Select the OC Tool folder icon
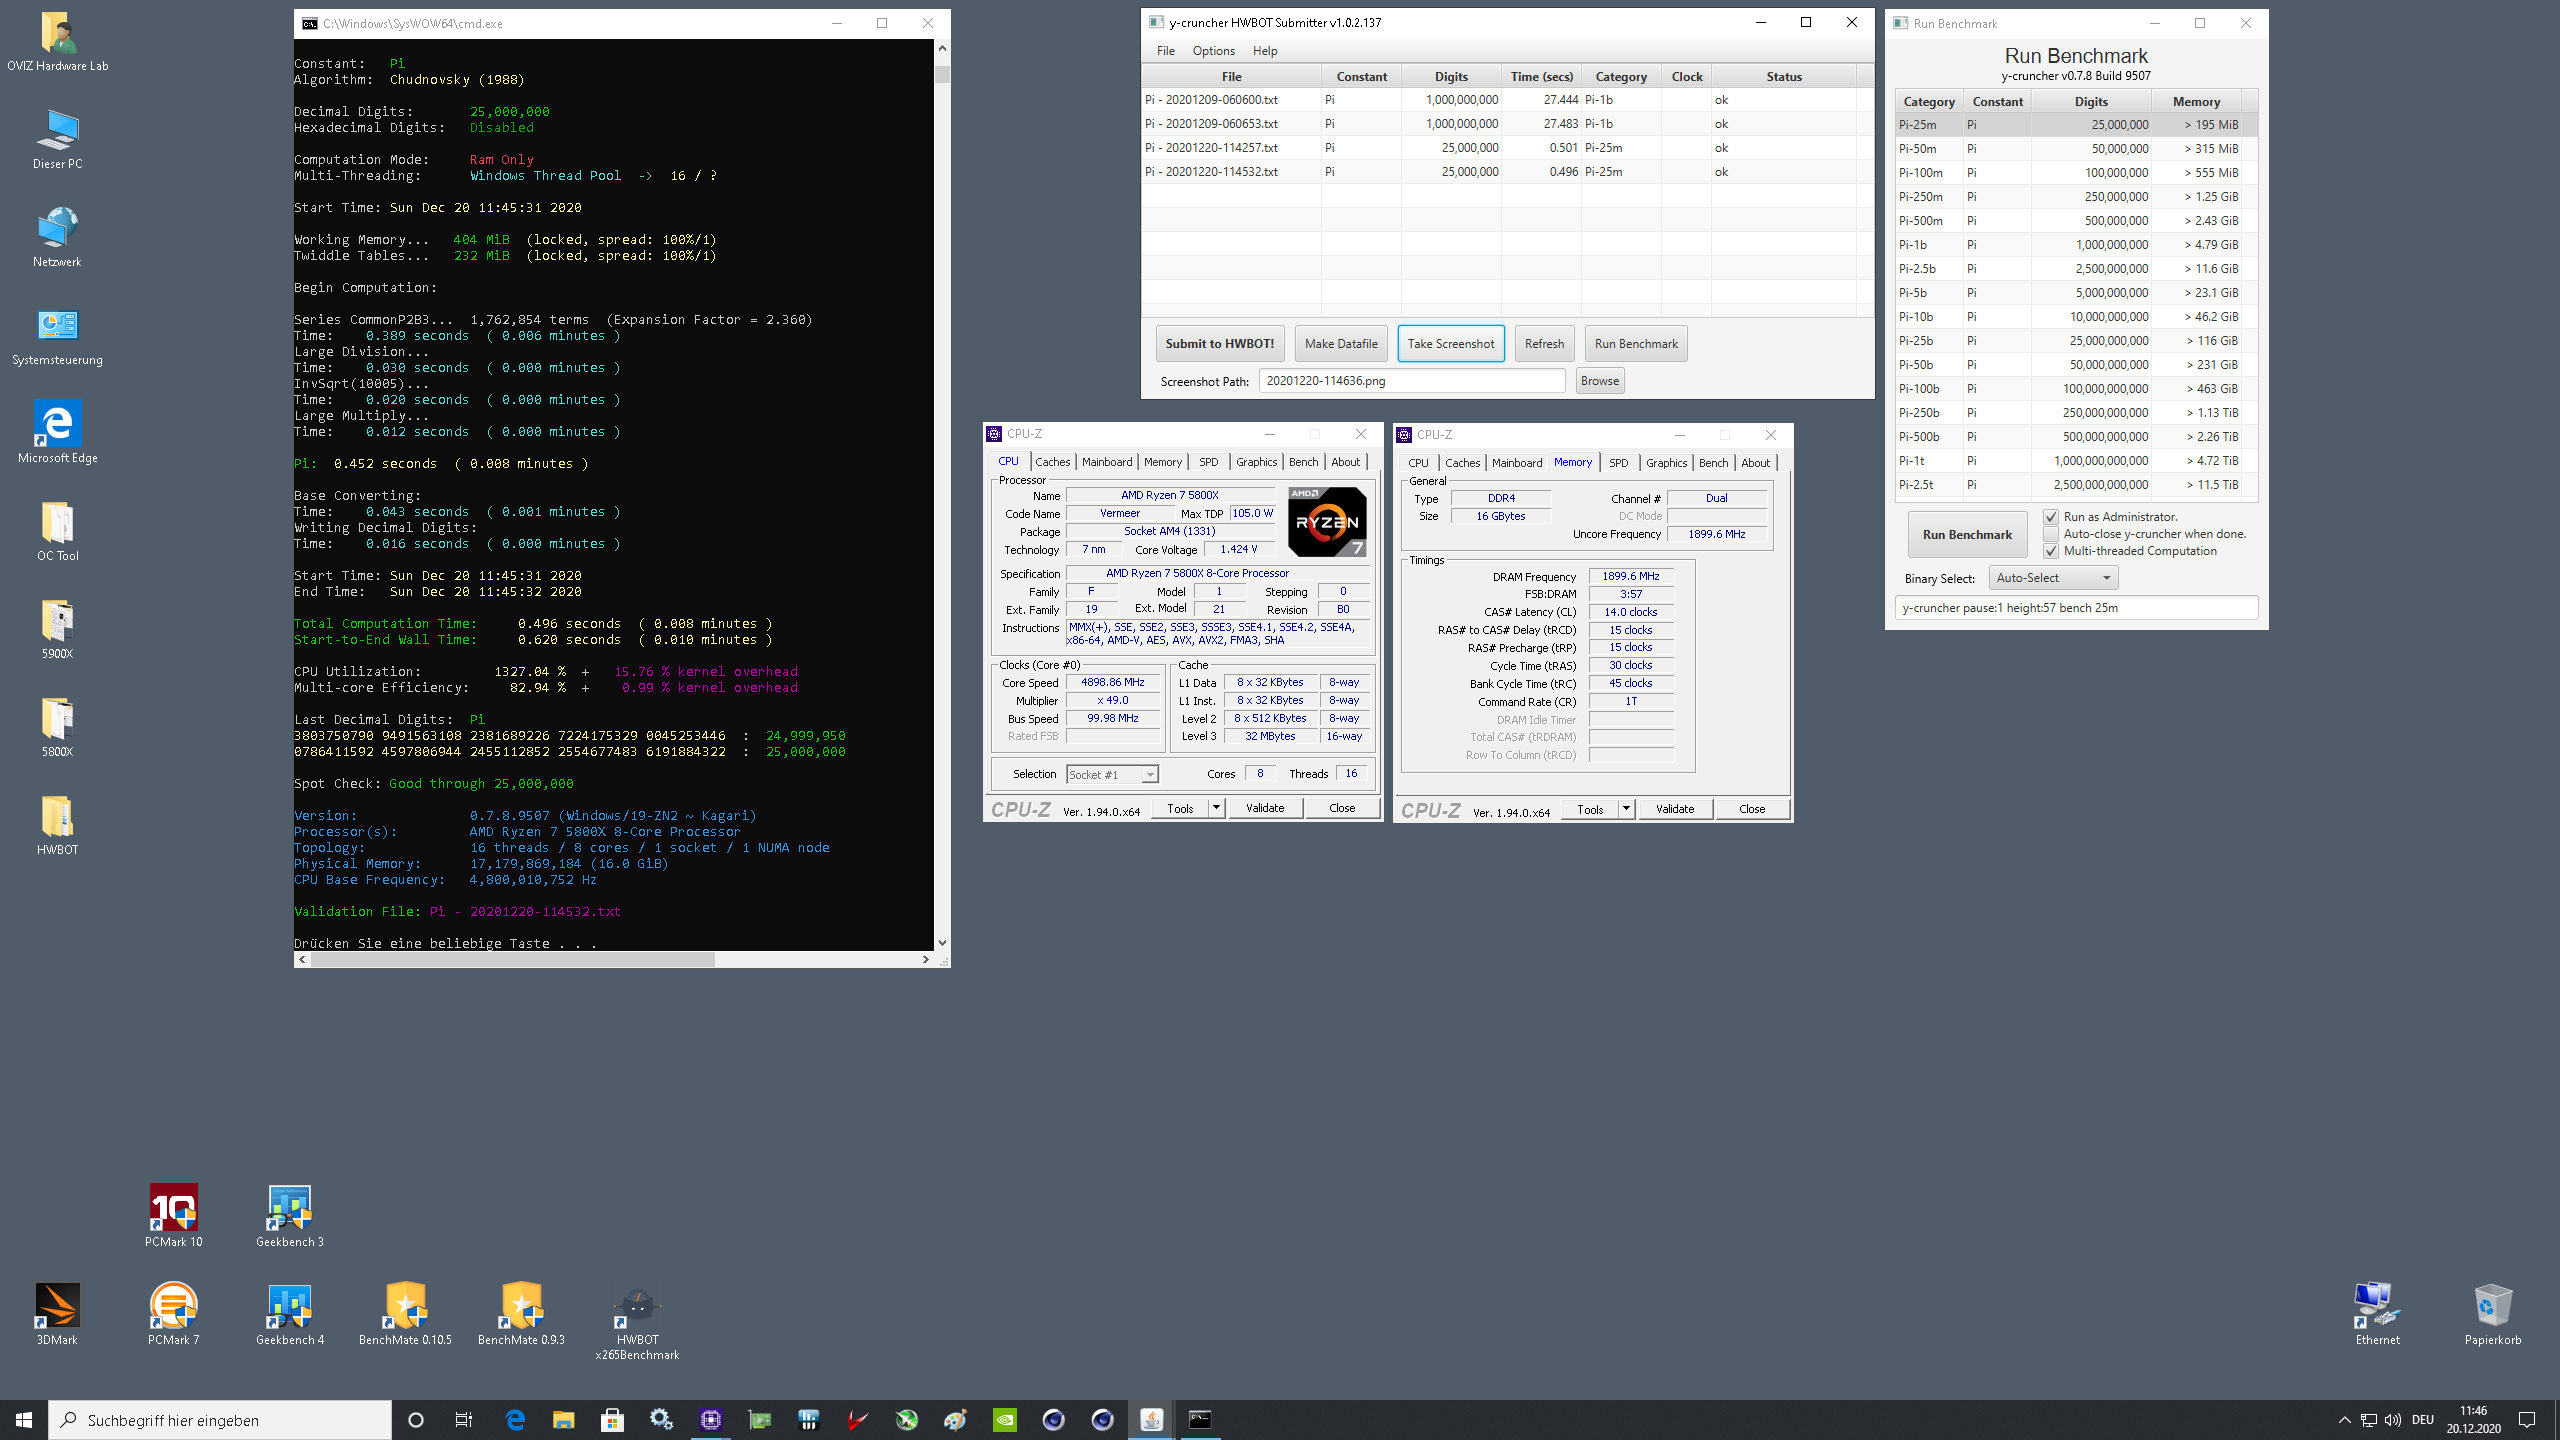This screenshot has height=1440, width=2560. (57, 532)
